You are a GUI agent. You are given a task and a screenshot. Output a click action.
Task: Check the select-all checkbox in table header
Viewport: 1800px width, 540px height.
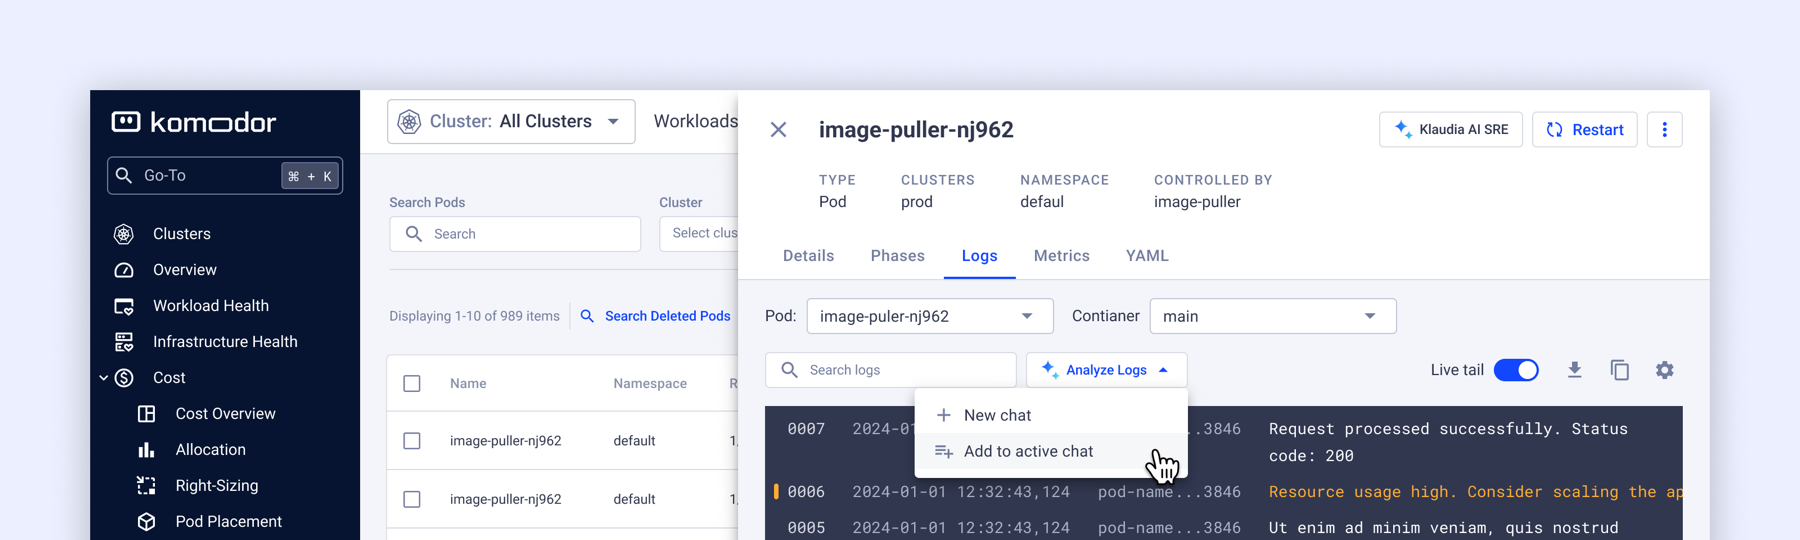pyautogui.click(x=412, y=384)
